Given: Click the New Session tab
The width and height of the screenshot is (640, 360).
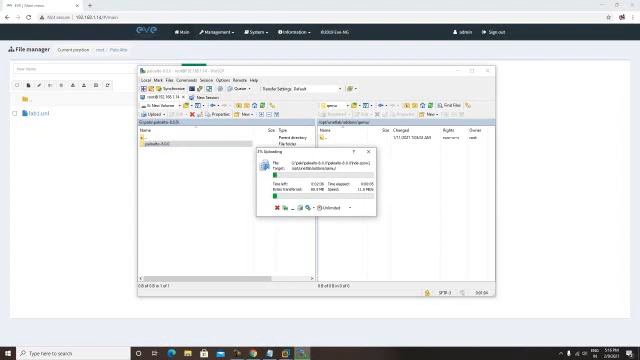Looking at the screenshot, I should [204, 98].
